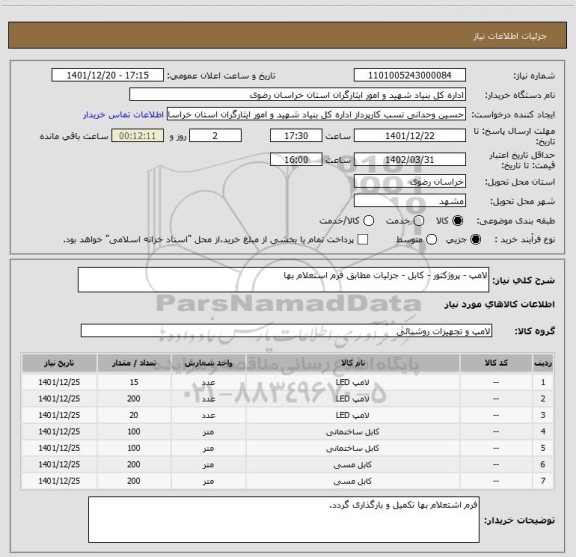Click the اطلاعات کالاهای مورد نیاز section heading
576x557 pixels.
pos(499,305)
